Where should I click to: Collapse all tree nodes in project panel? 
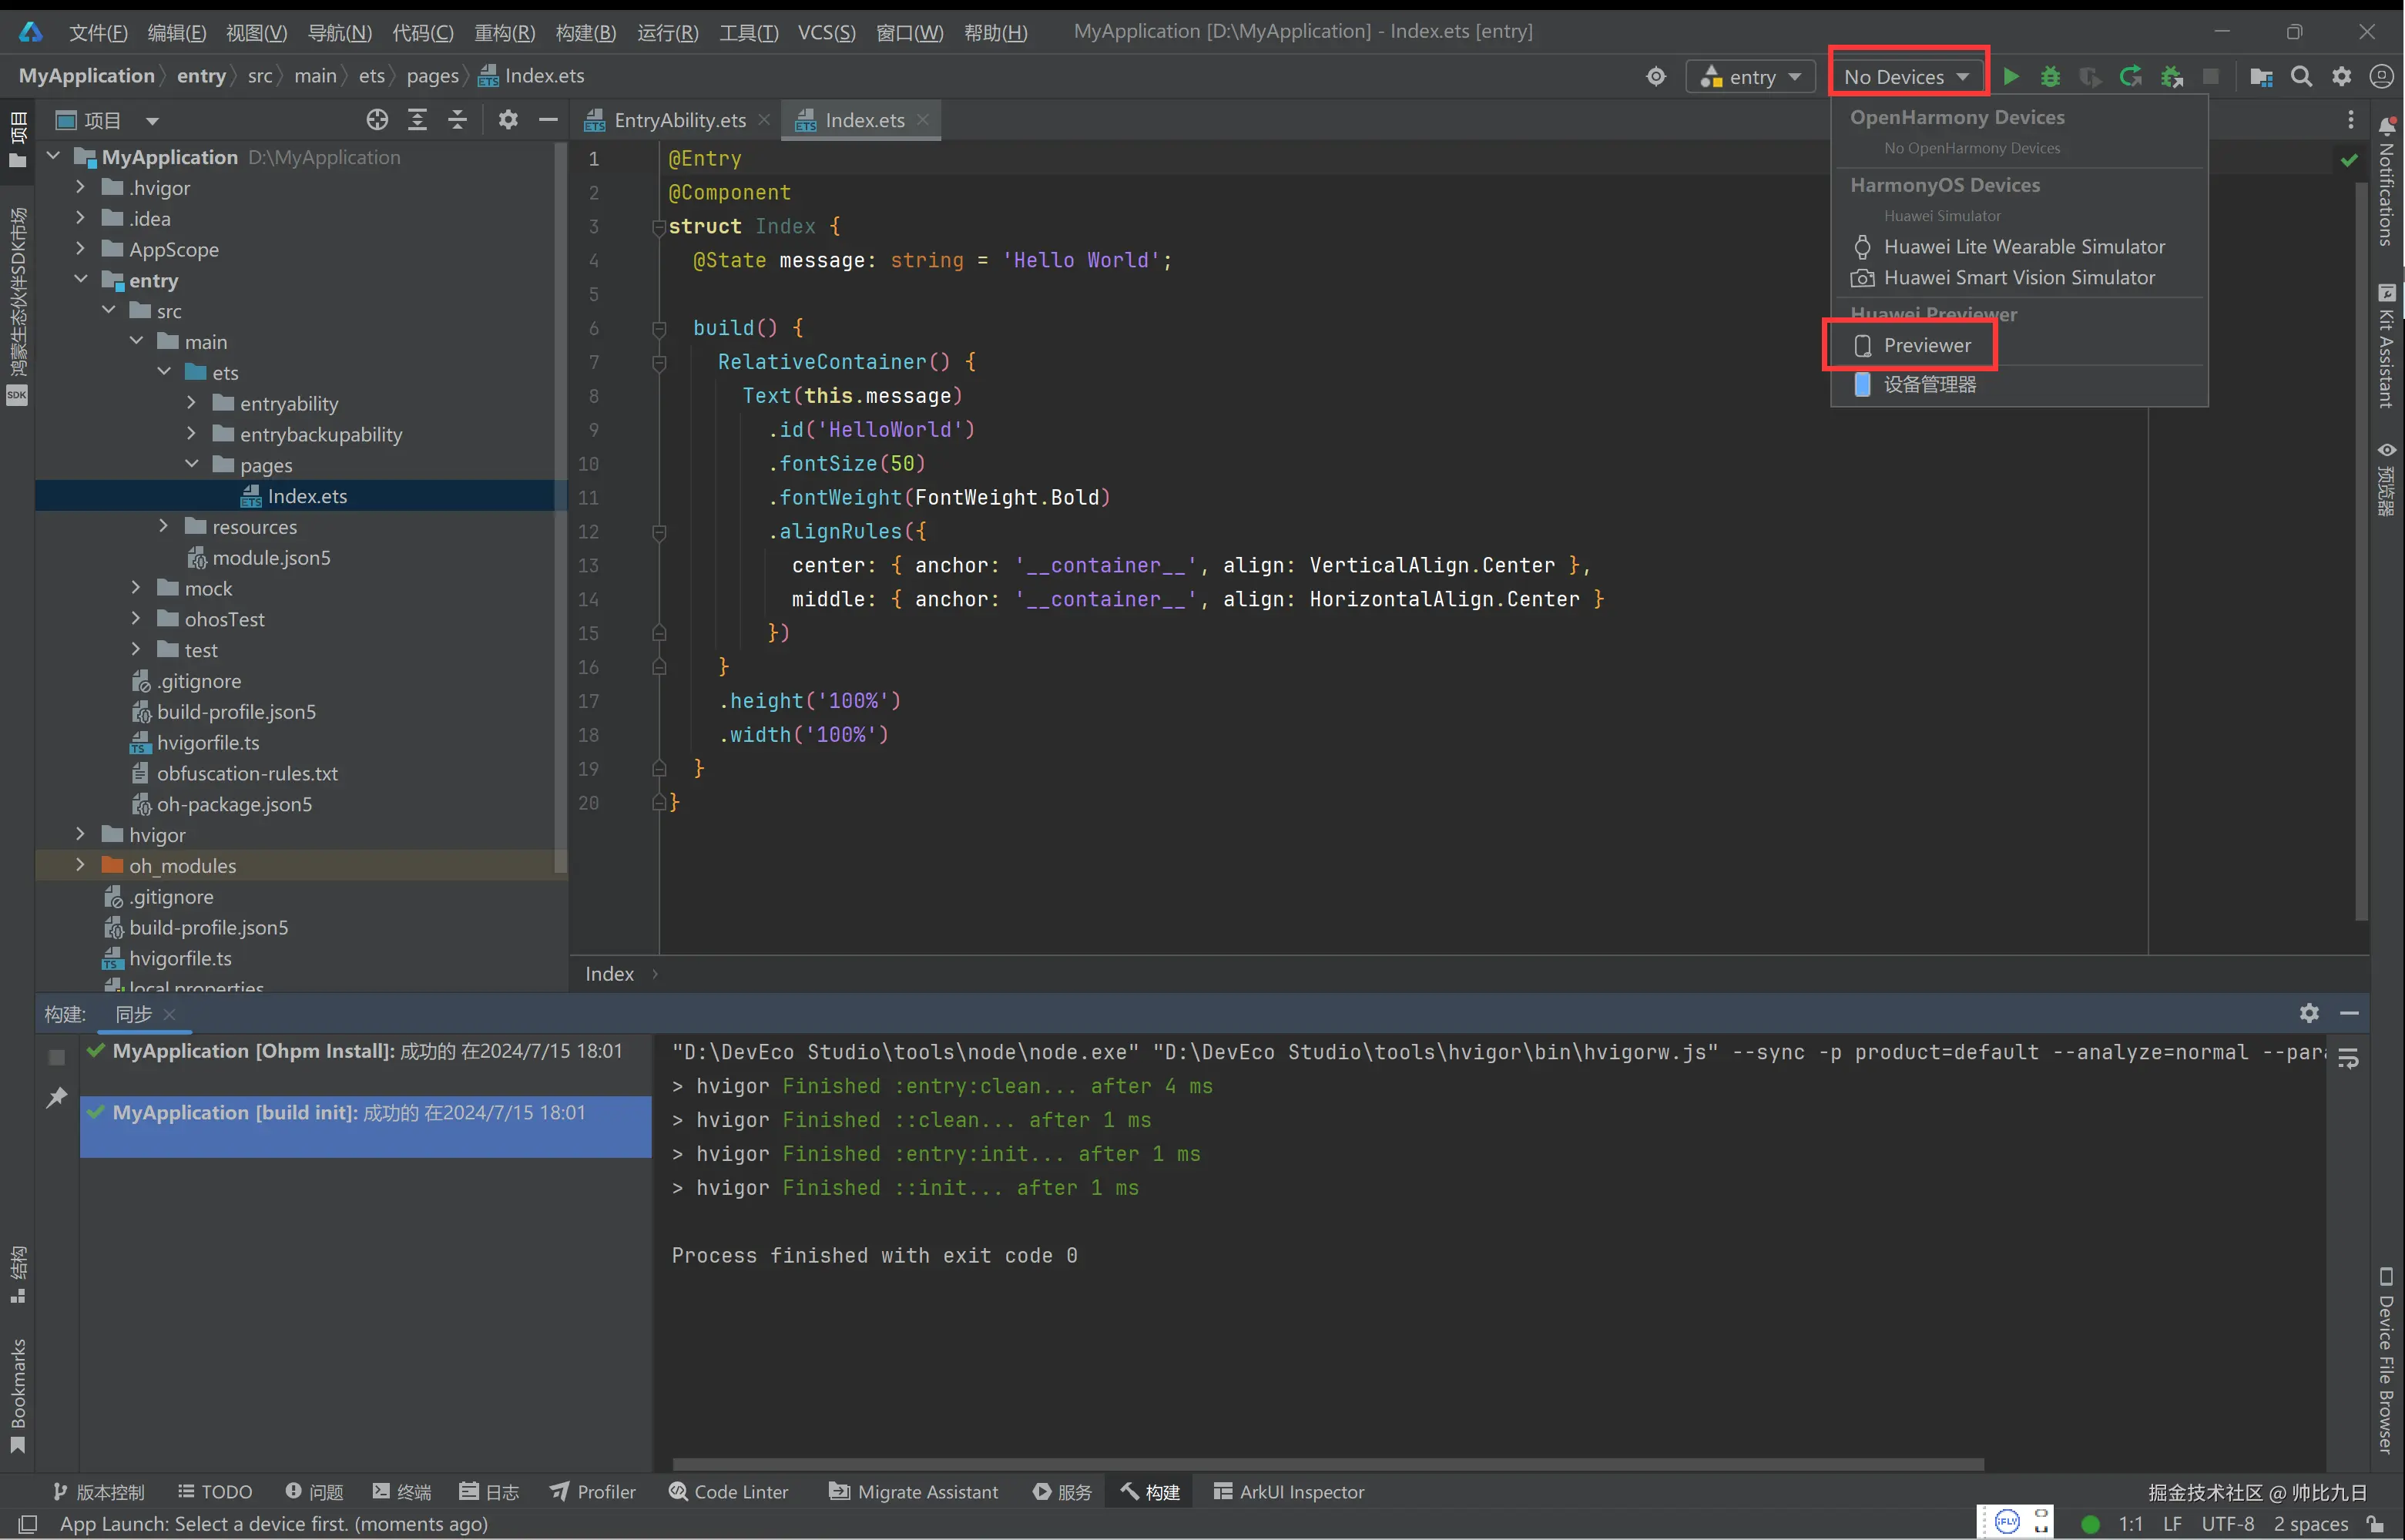(x=457, y=121)
